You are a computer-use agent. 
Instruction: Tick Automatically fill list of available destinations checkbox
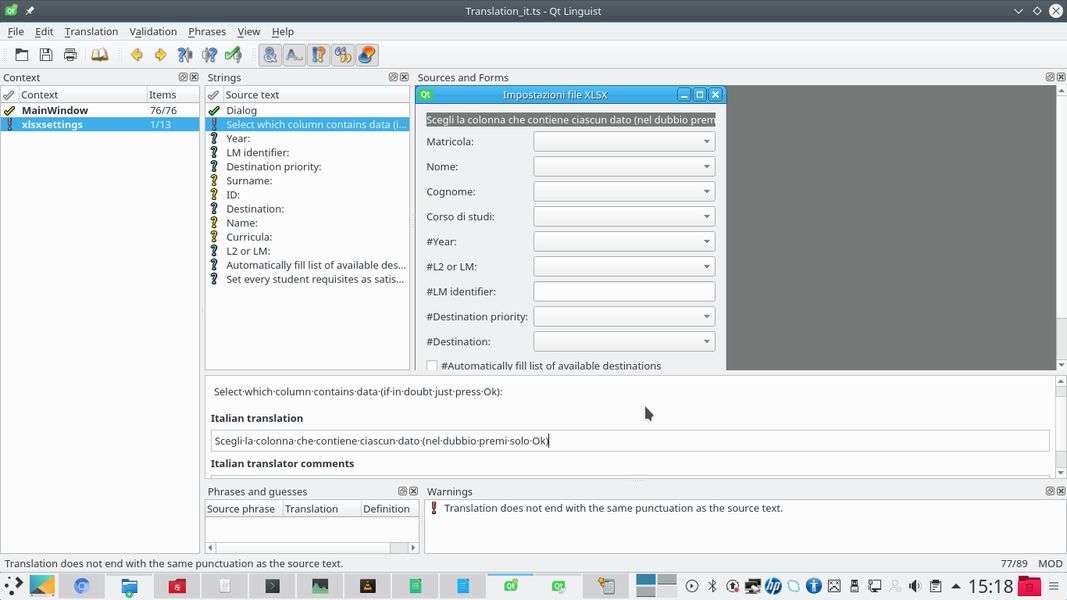coord(431,366)
